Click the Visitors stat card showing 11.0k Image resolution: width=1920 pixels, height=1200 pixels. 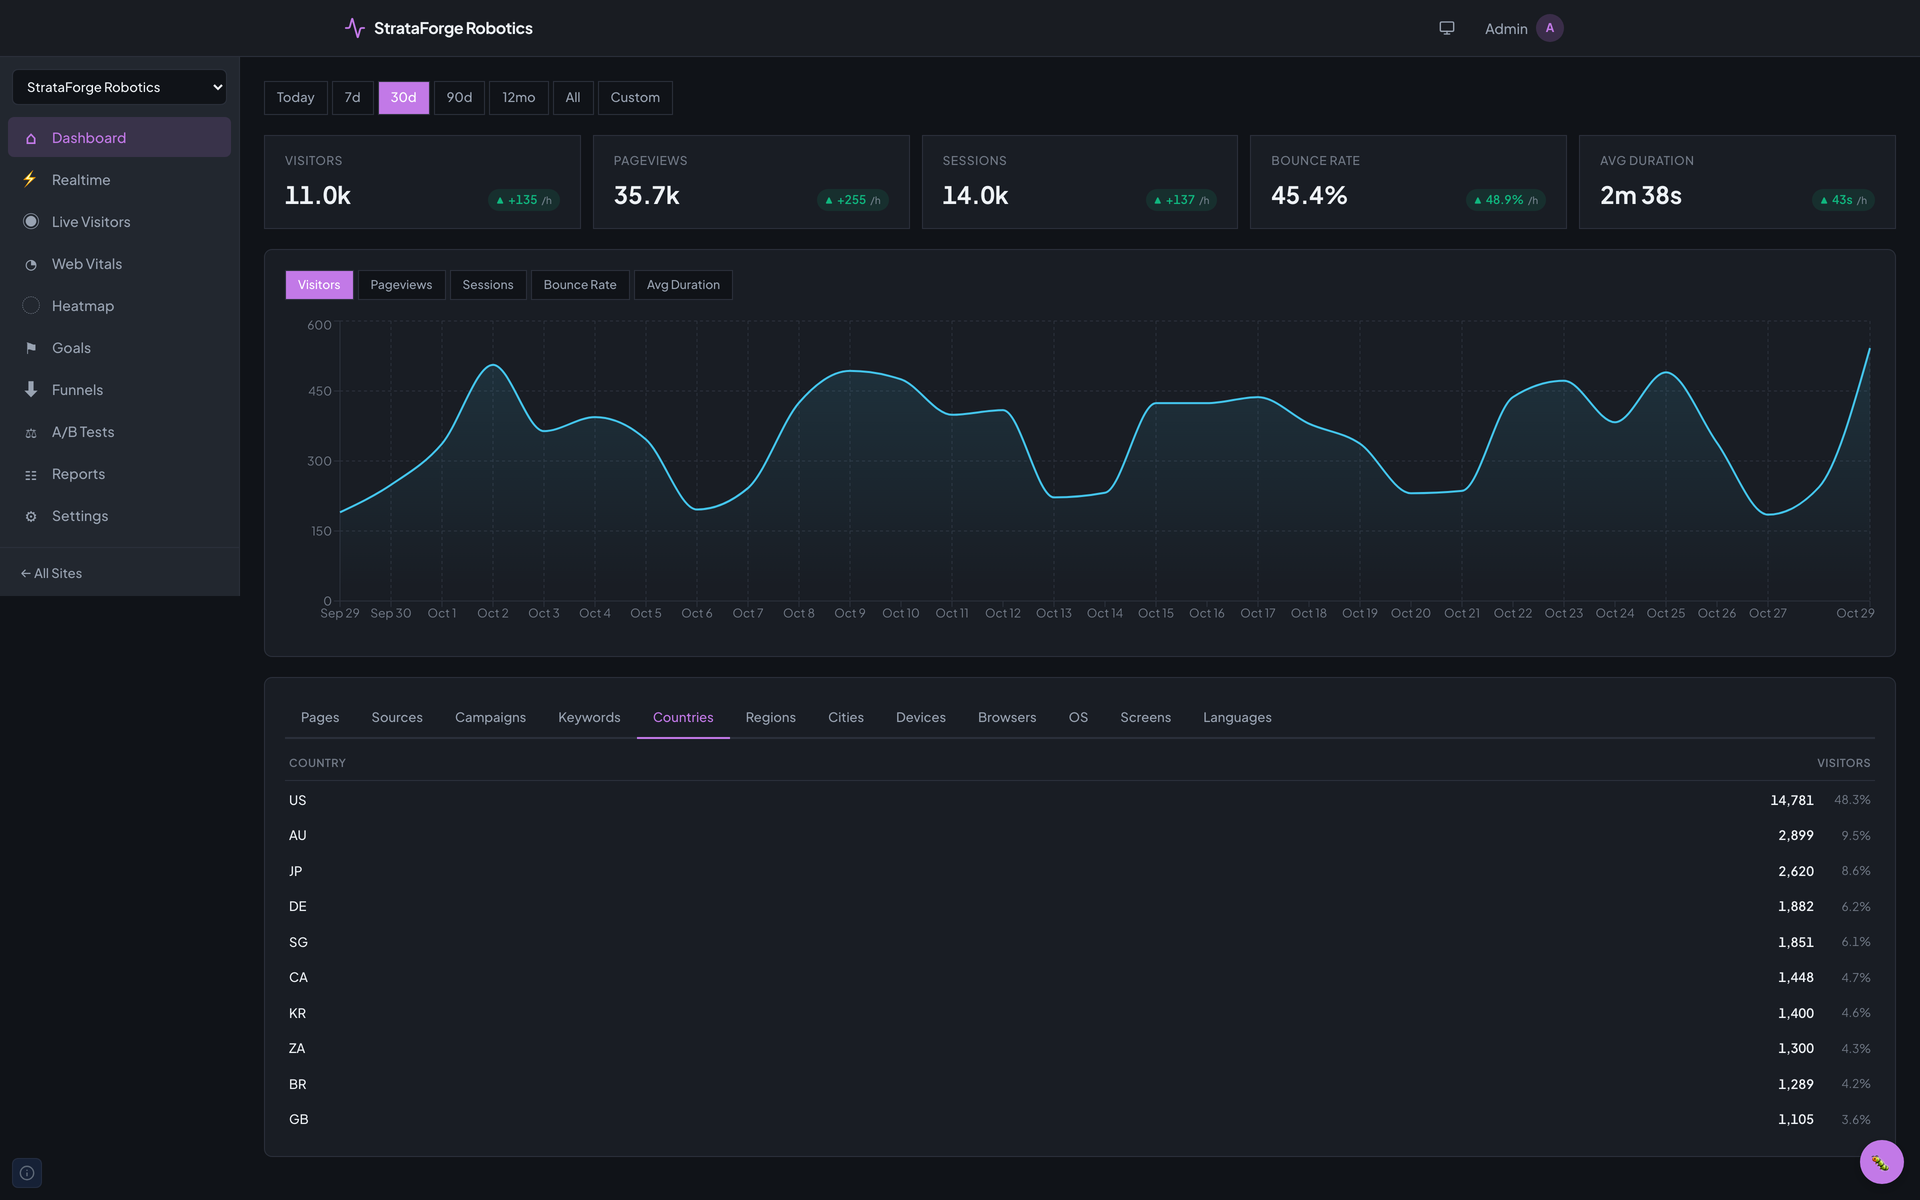point(422,182)
